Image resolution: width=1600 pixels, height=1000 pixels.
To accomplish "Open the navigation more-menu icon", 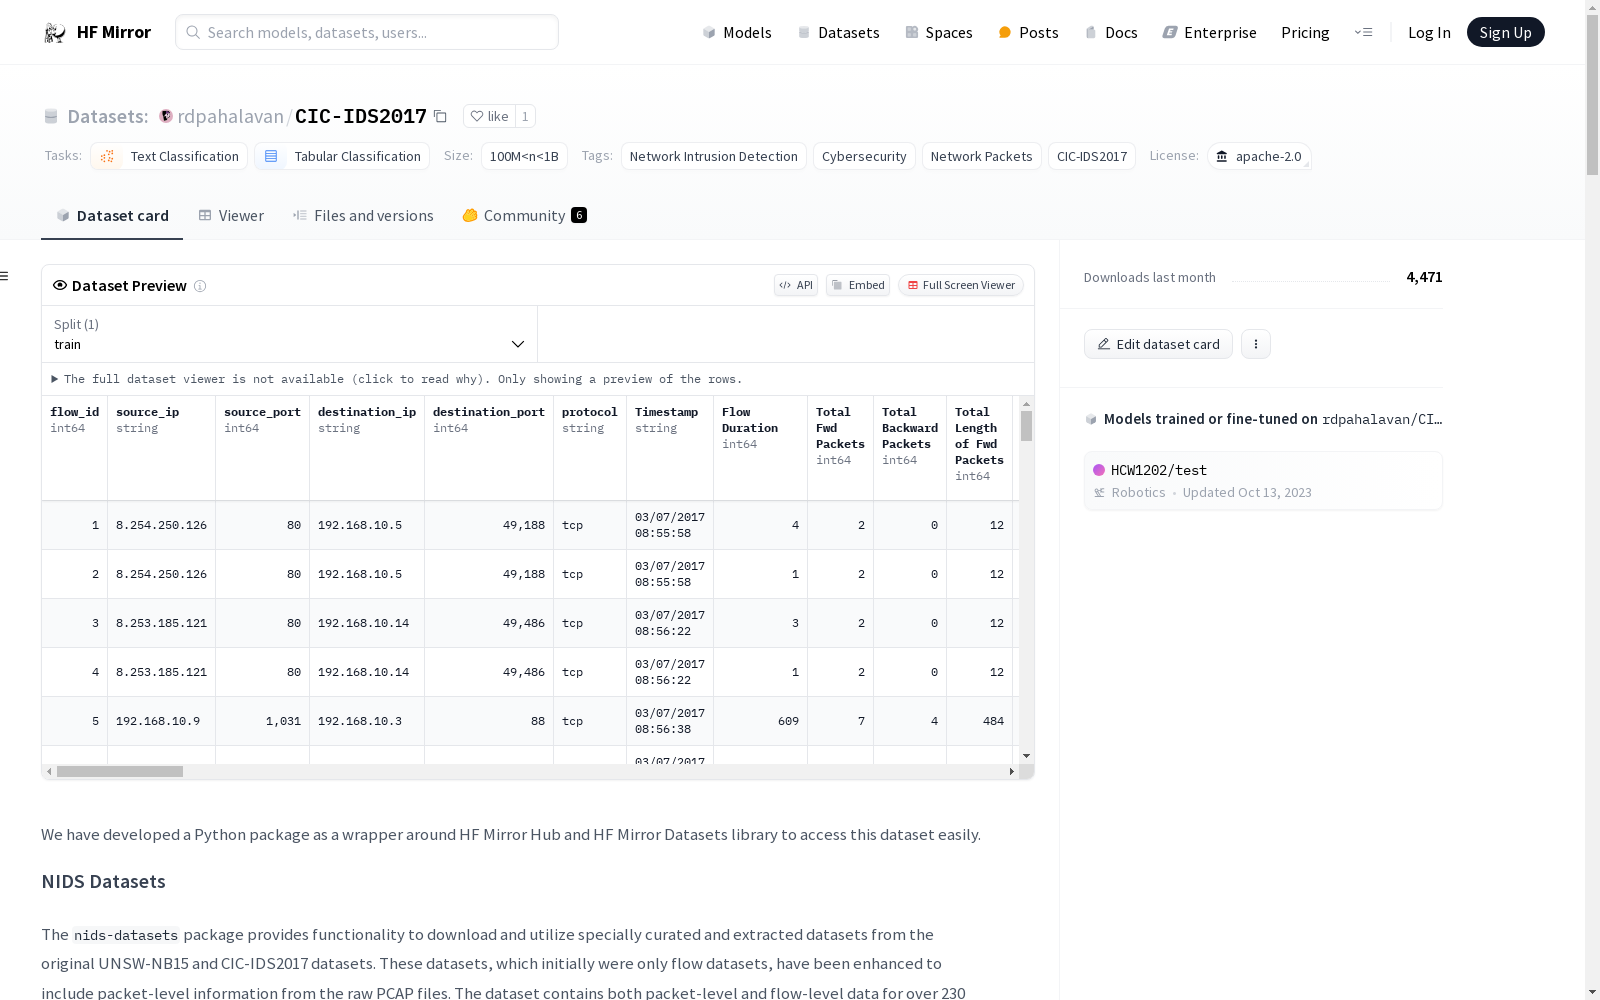I will (x=1363, y=32).
